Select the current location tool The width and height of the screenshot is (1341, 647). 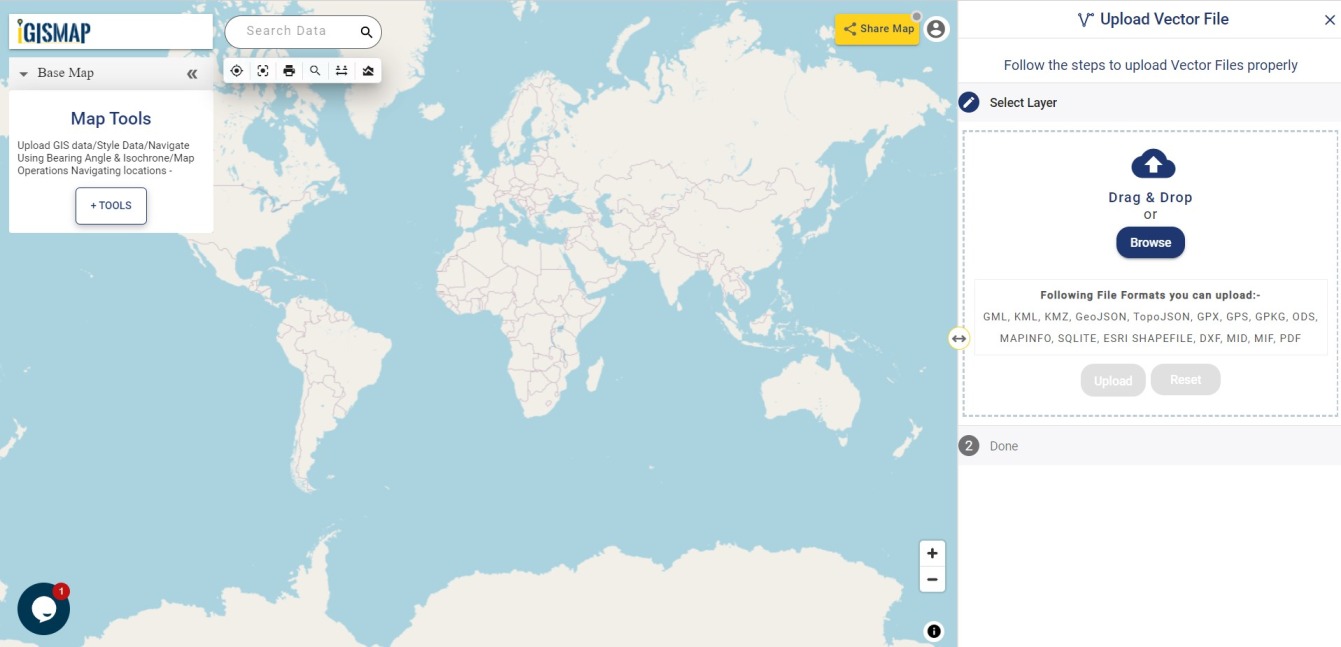[237, 70]
